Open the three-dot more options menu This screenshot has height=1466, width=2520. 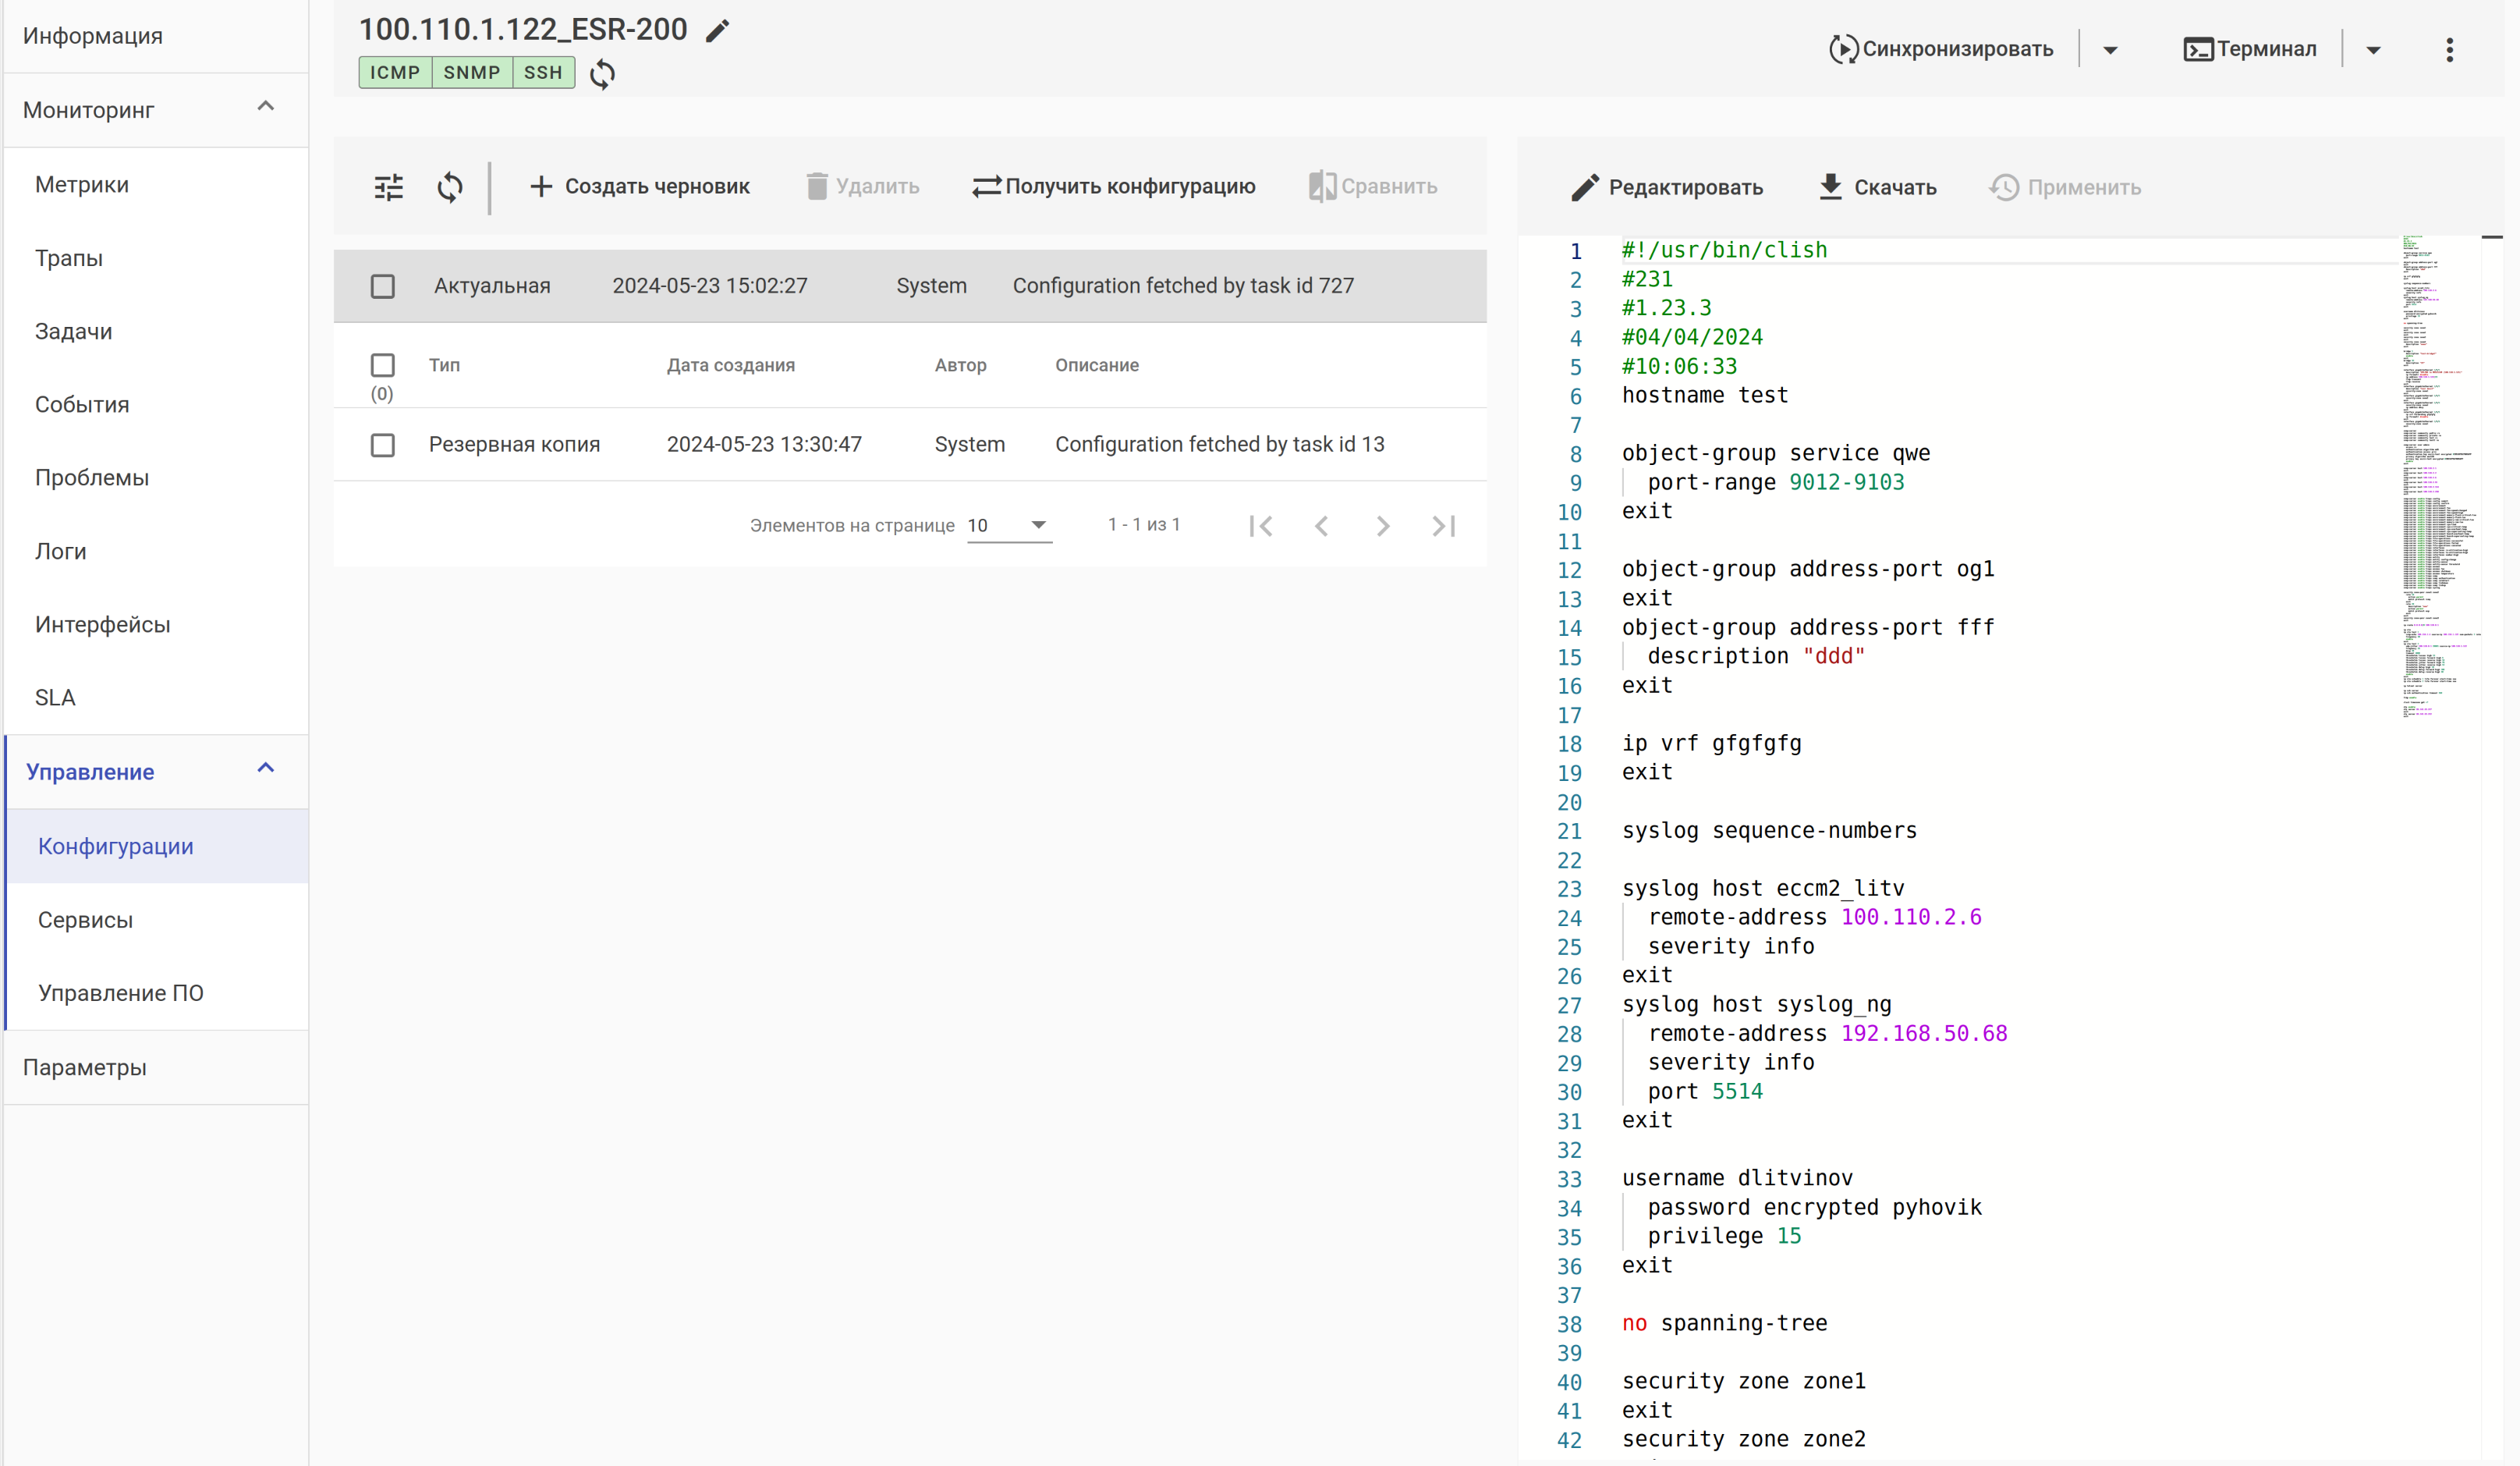click(x=2449, y=50)
